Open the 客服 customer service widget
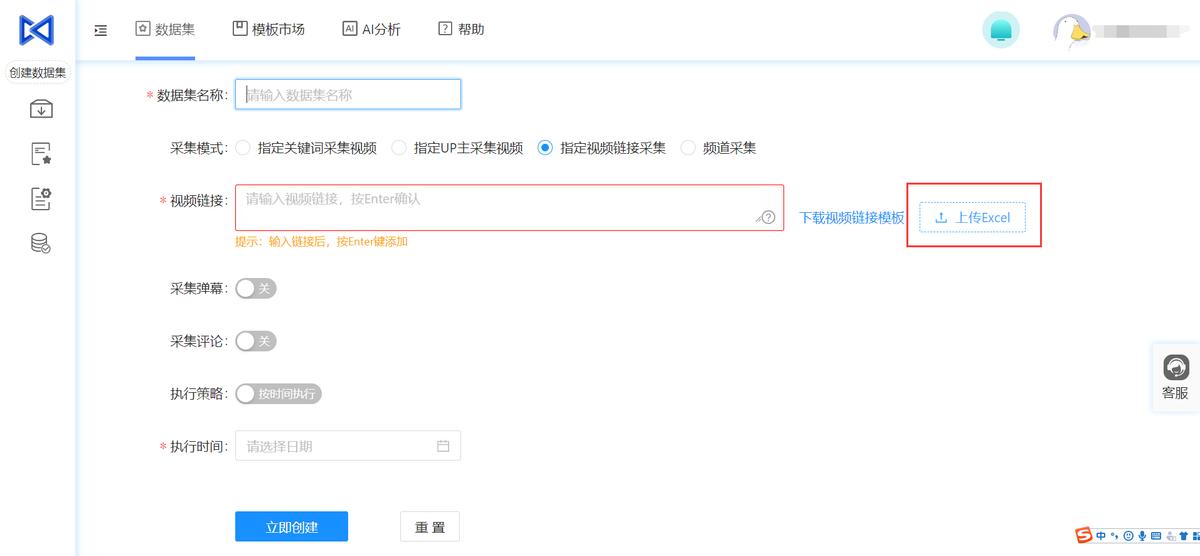1200x556 pixels. point(1175,378)
